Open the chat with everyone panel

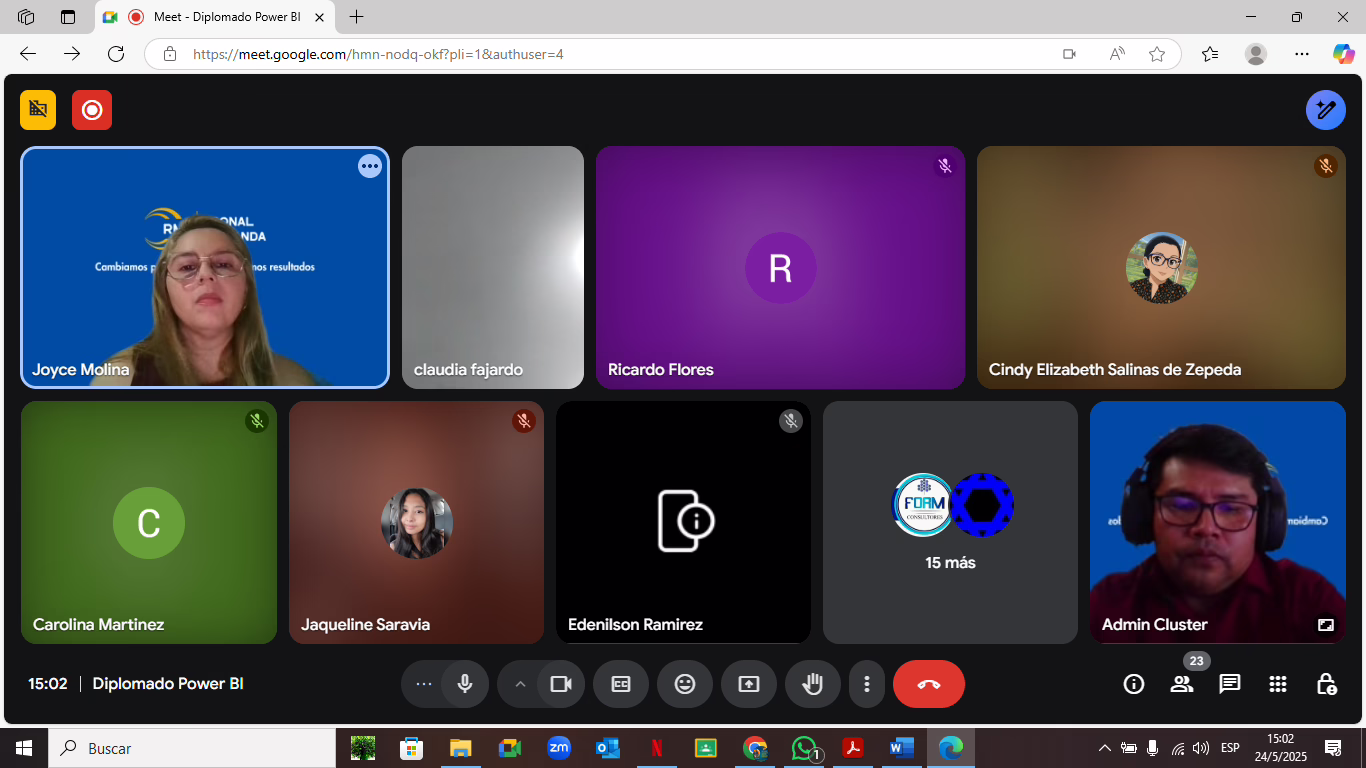coord(1230,684)
